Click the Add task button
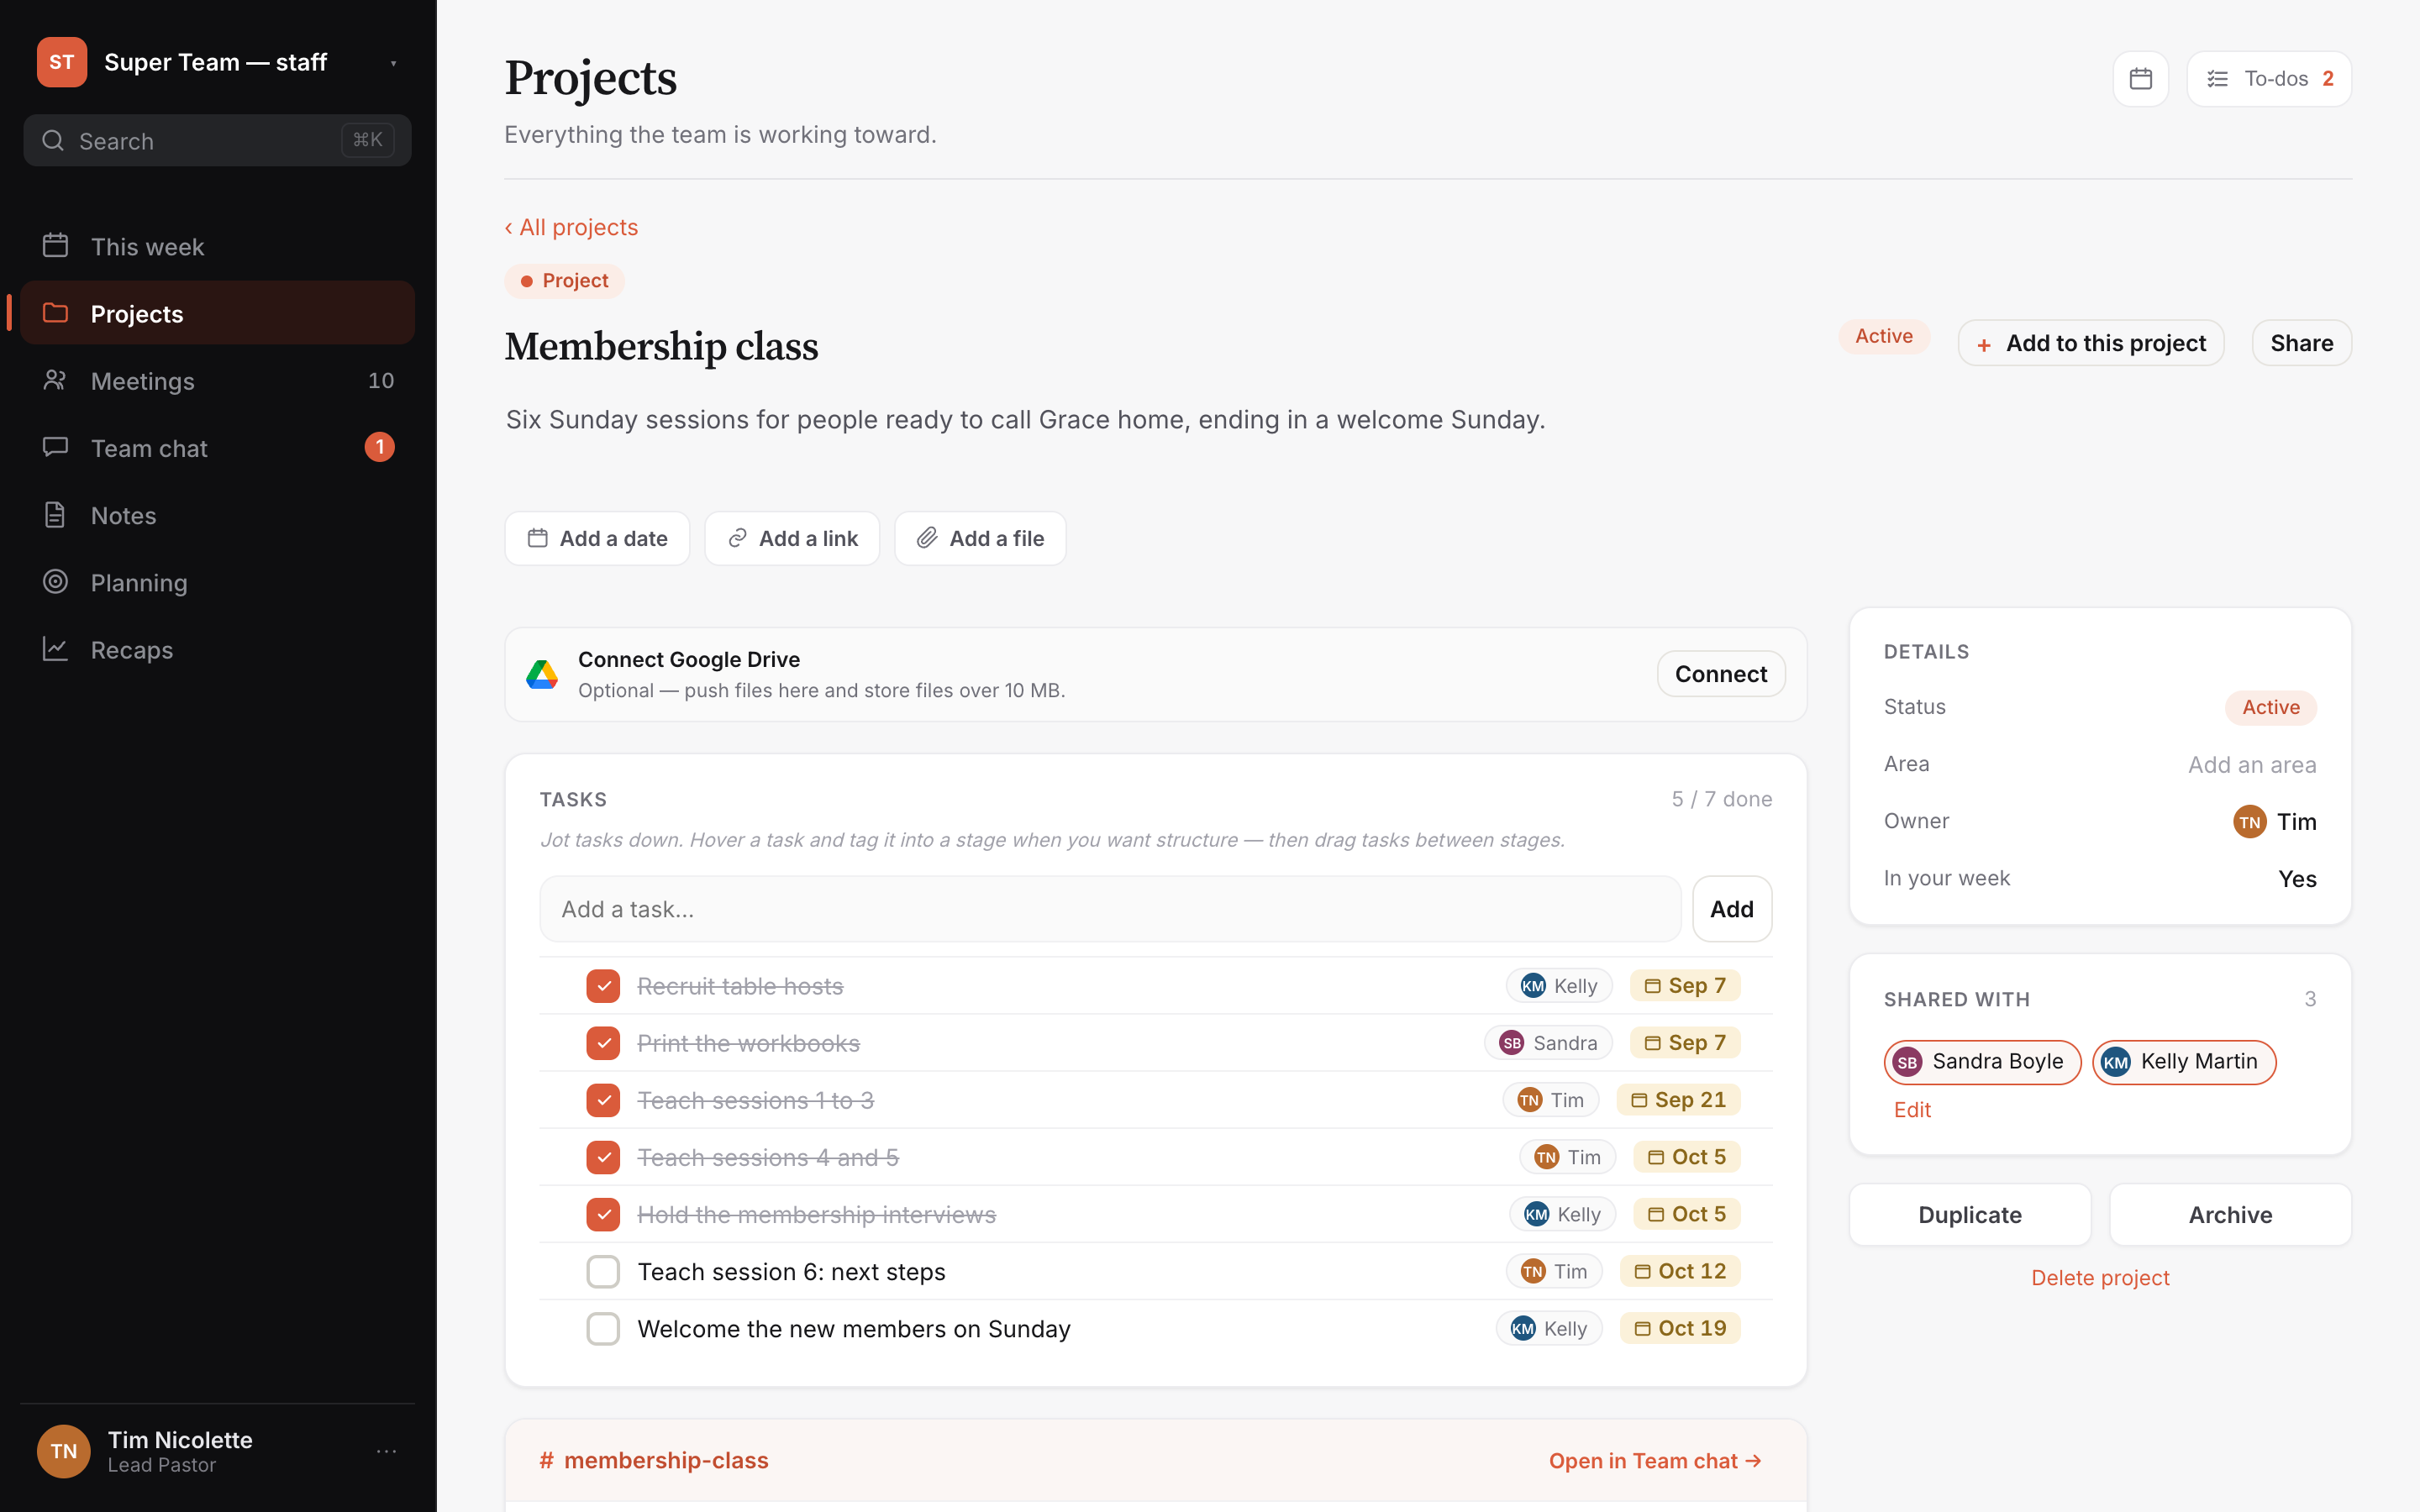This screenshot has width=2420, height=1512. pos(1731,909)
